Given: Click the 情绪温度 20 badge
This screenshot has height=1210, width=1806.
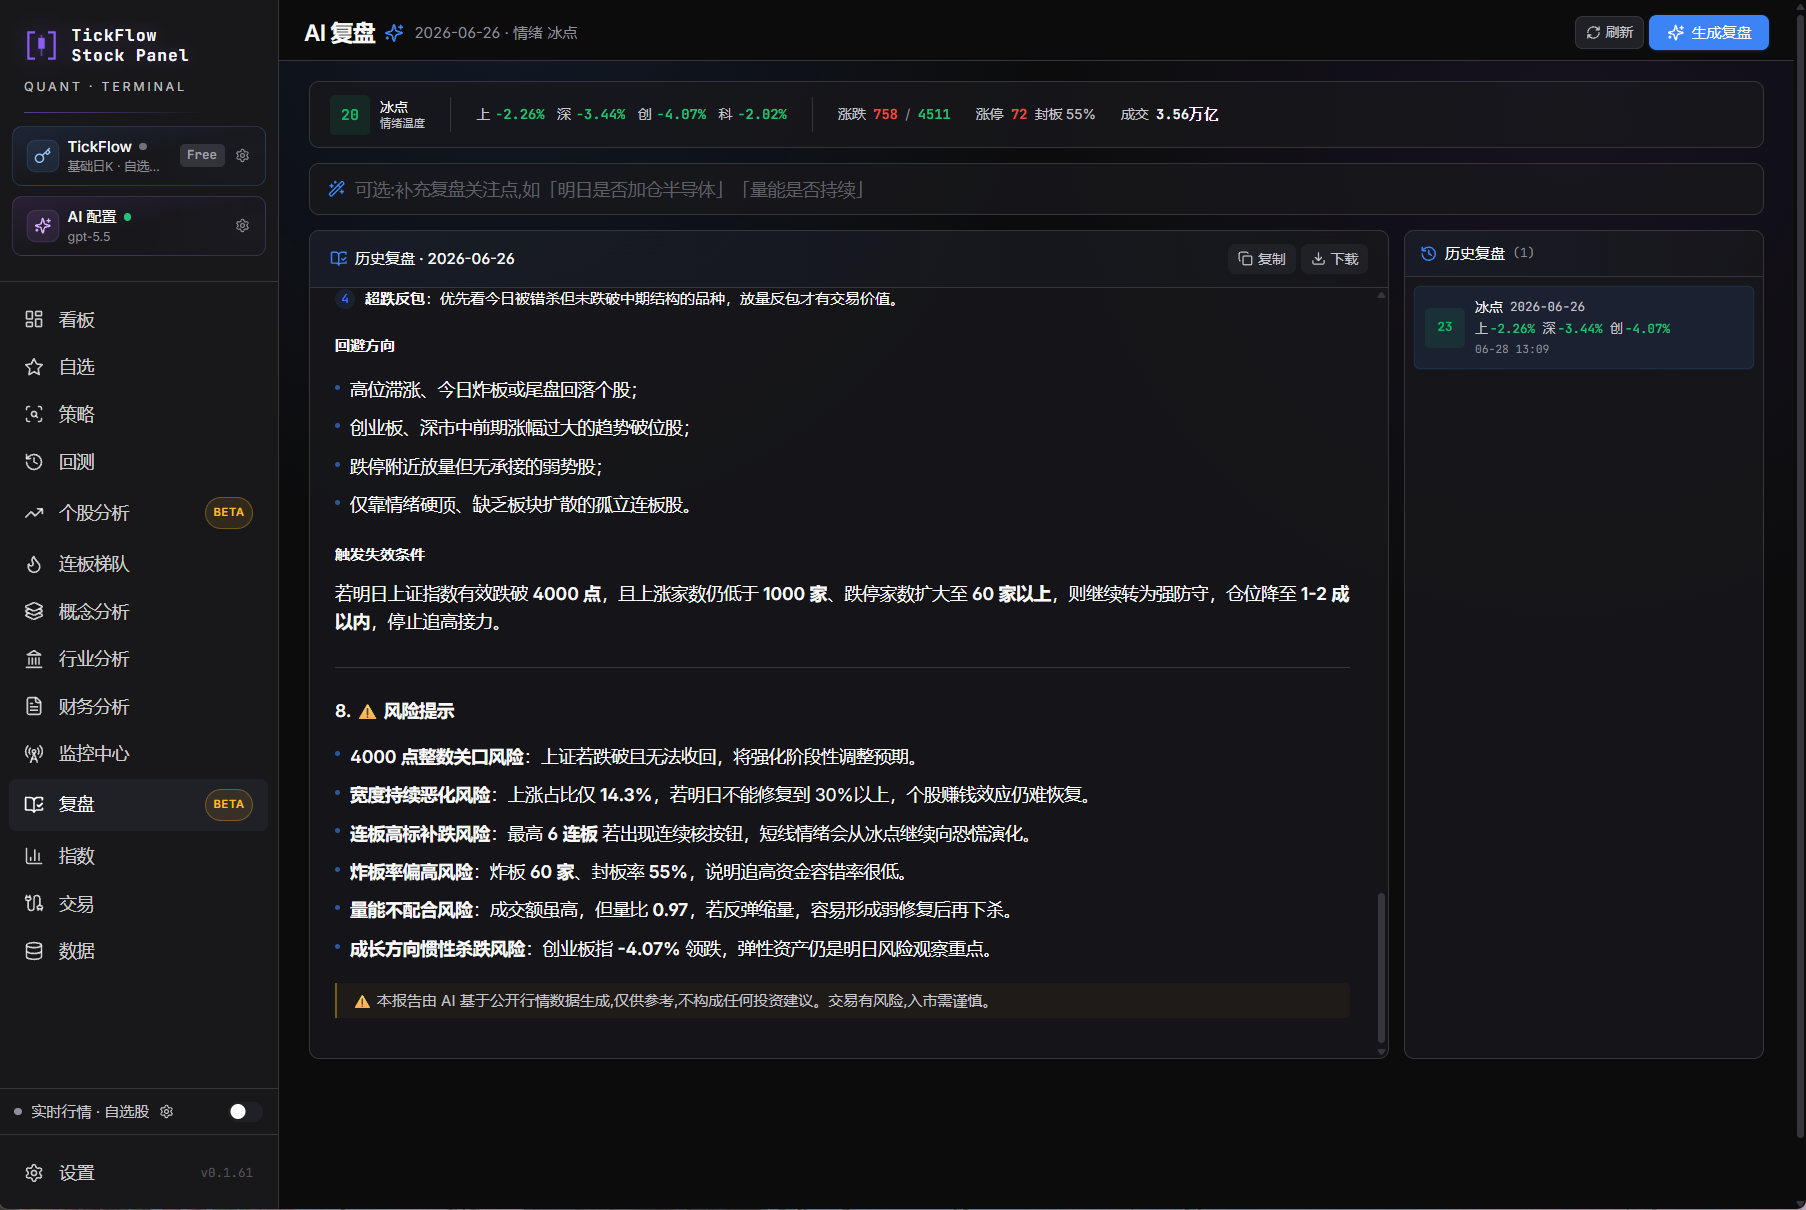Looking at the screenshot, I should pos(350,115).
